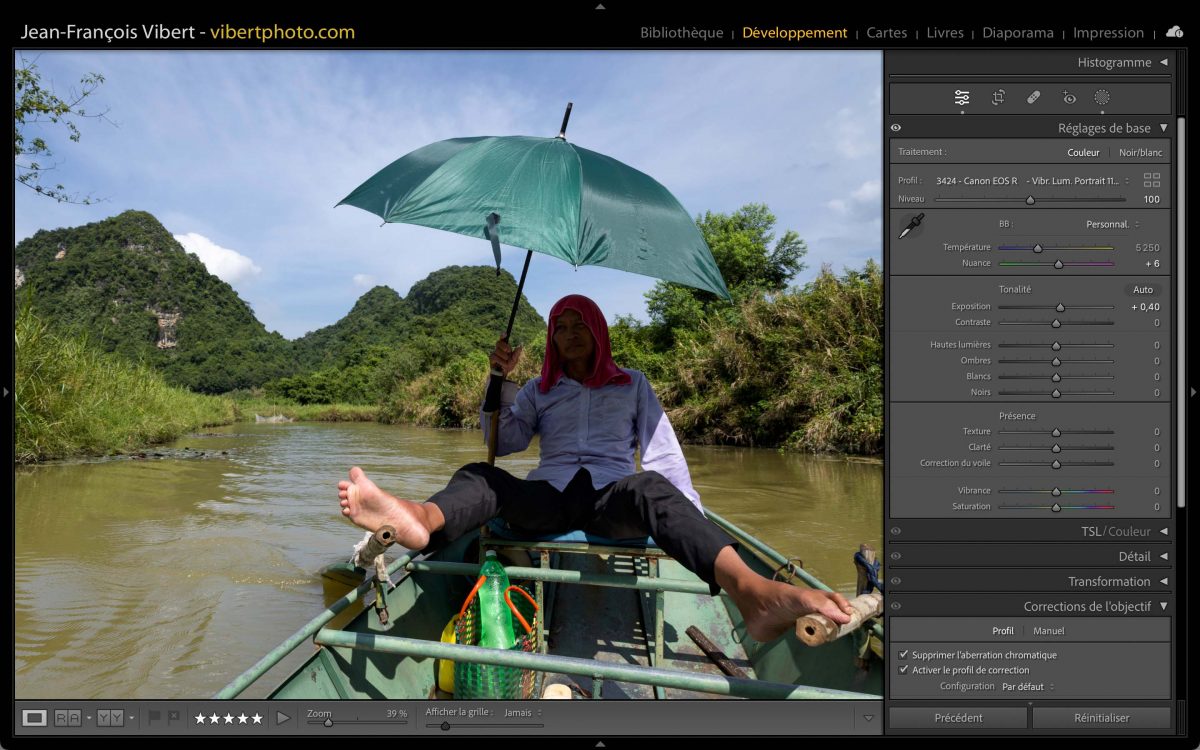Click the slideshow play button

click(x=283, y=717)
